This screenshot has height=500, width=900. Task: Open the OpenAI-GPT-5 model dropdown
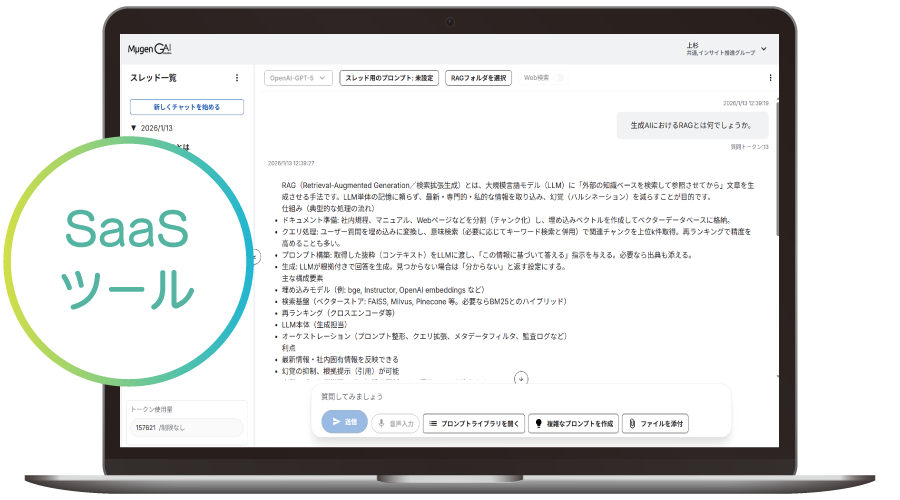298,77
